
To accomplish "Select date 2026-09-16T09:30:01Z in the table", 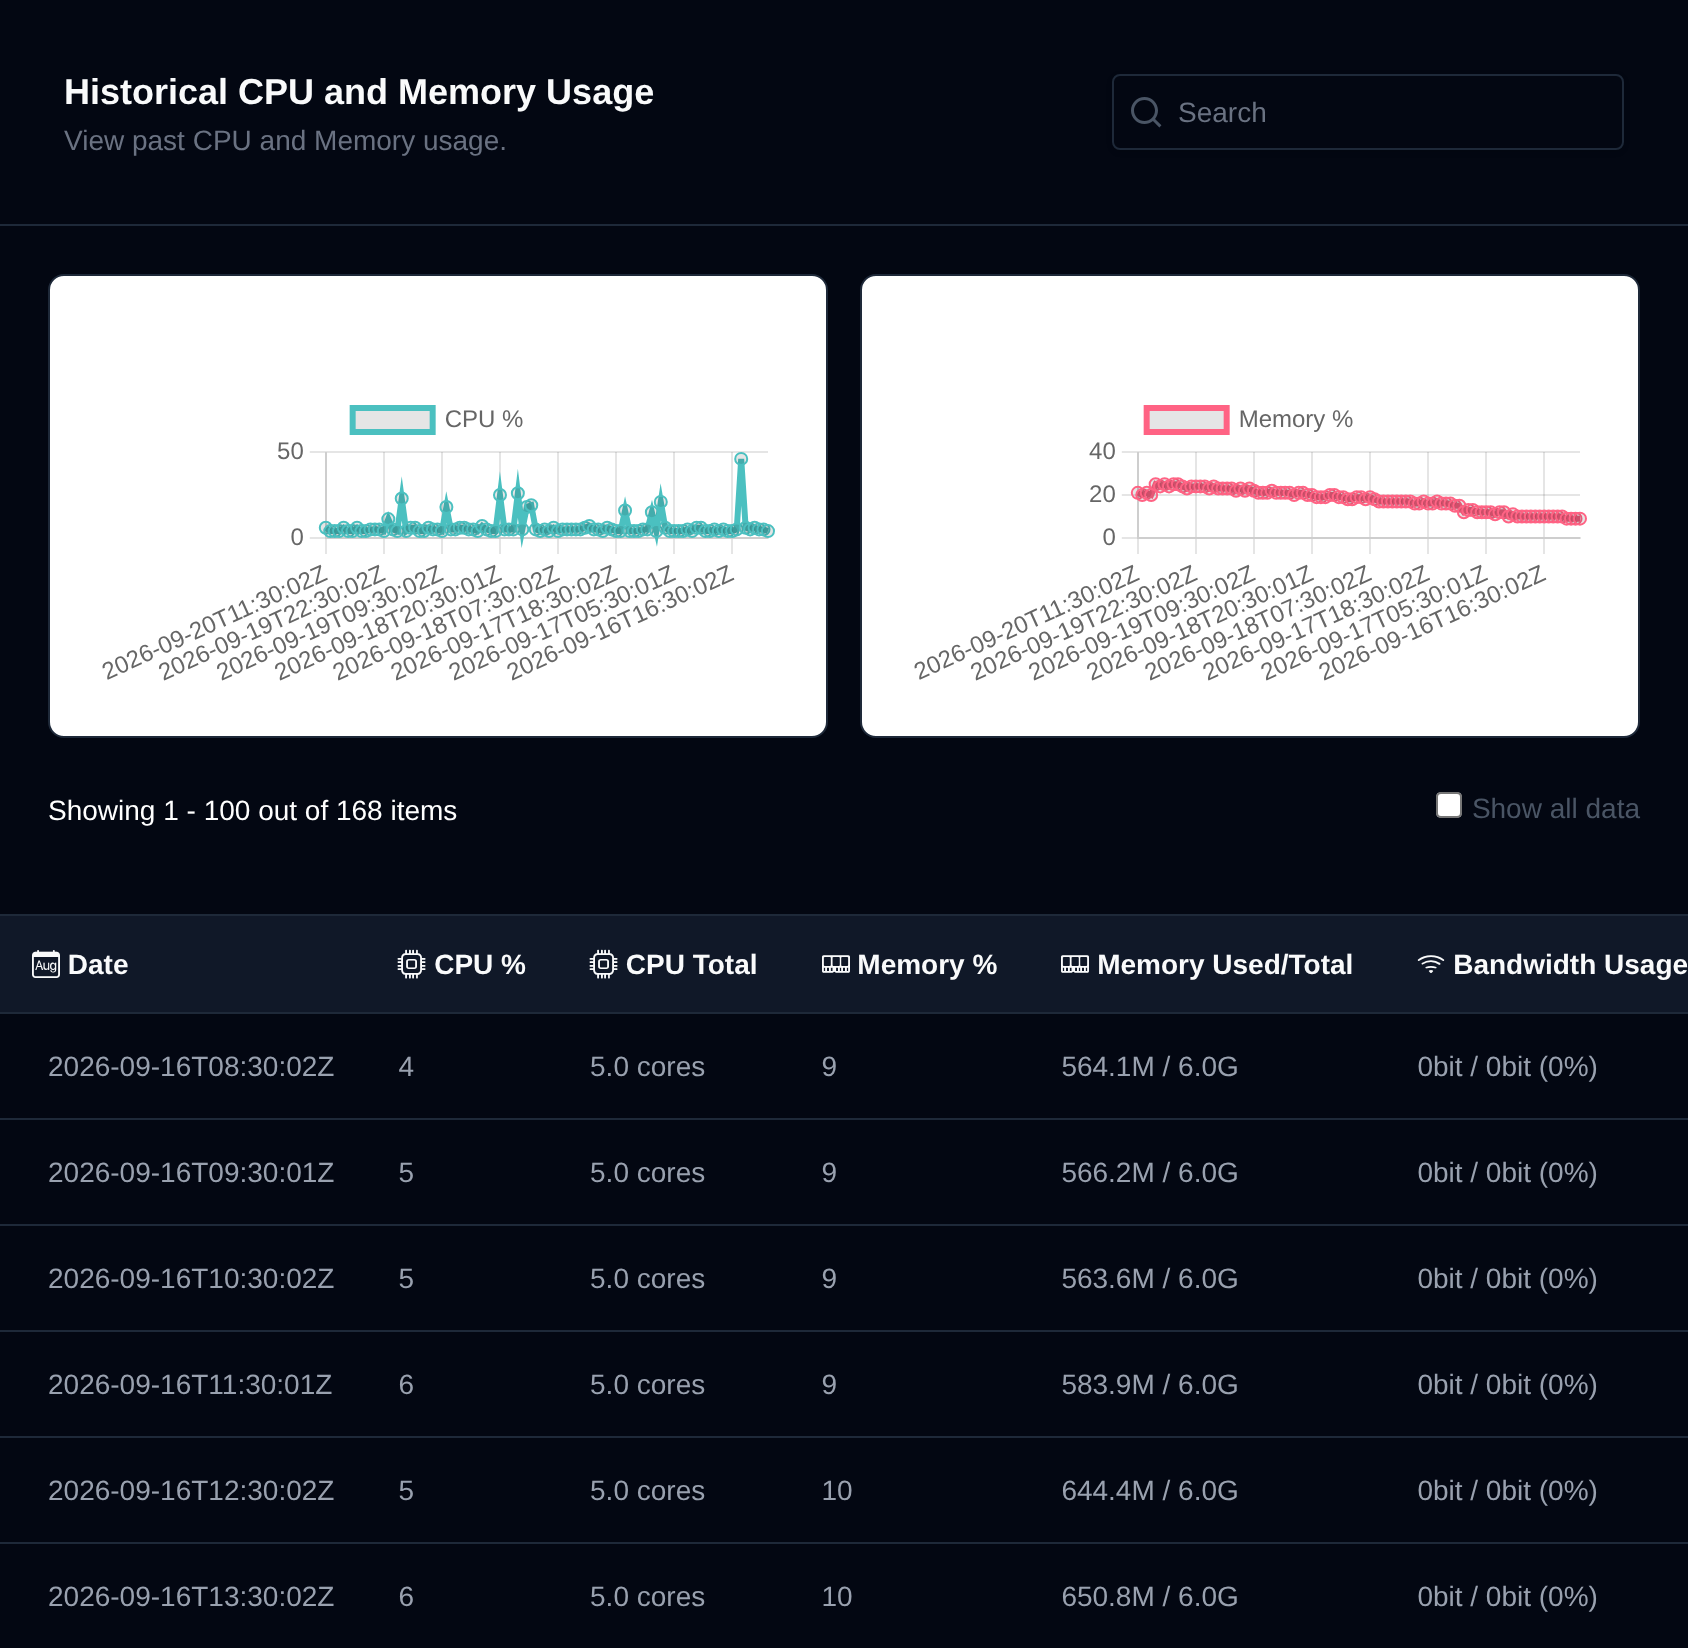I will tap(191, 1173).
